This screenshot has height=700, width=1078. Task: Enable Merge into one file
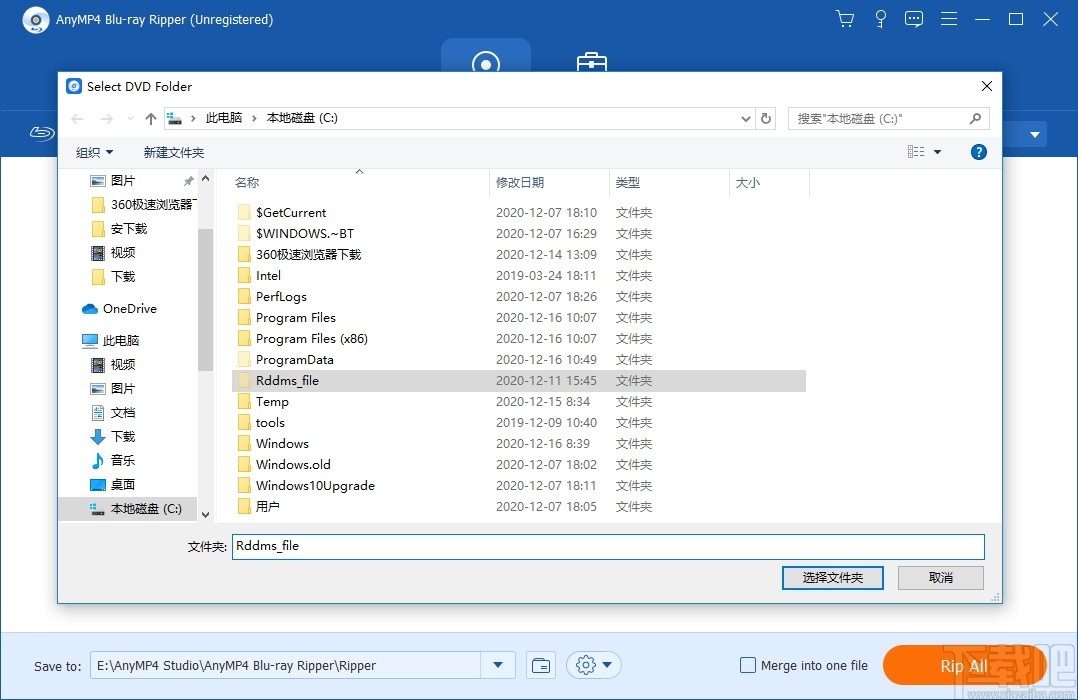[x=747, y=664]
